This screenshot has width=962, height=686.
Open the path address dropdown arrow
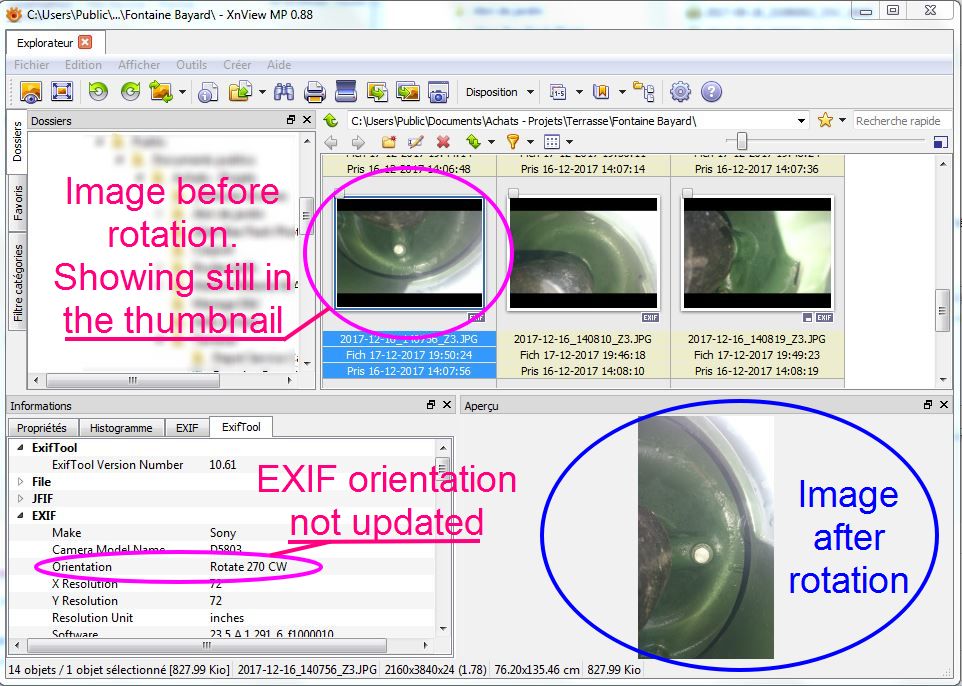pos(801,121)
